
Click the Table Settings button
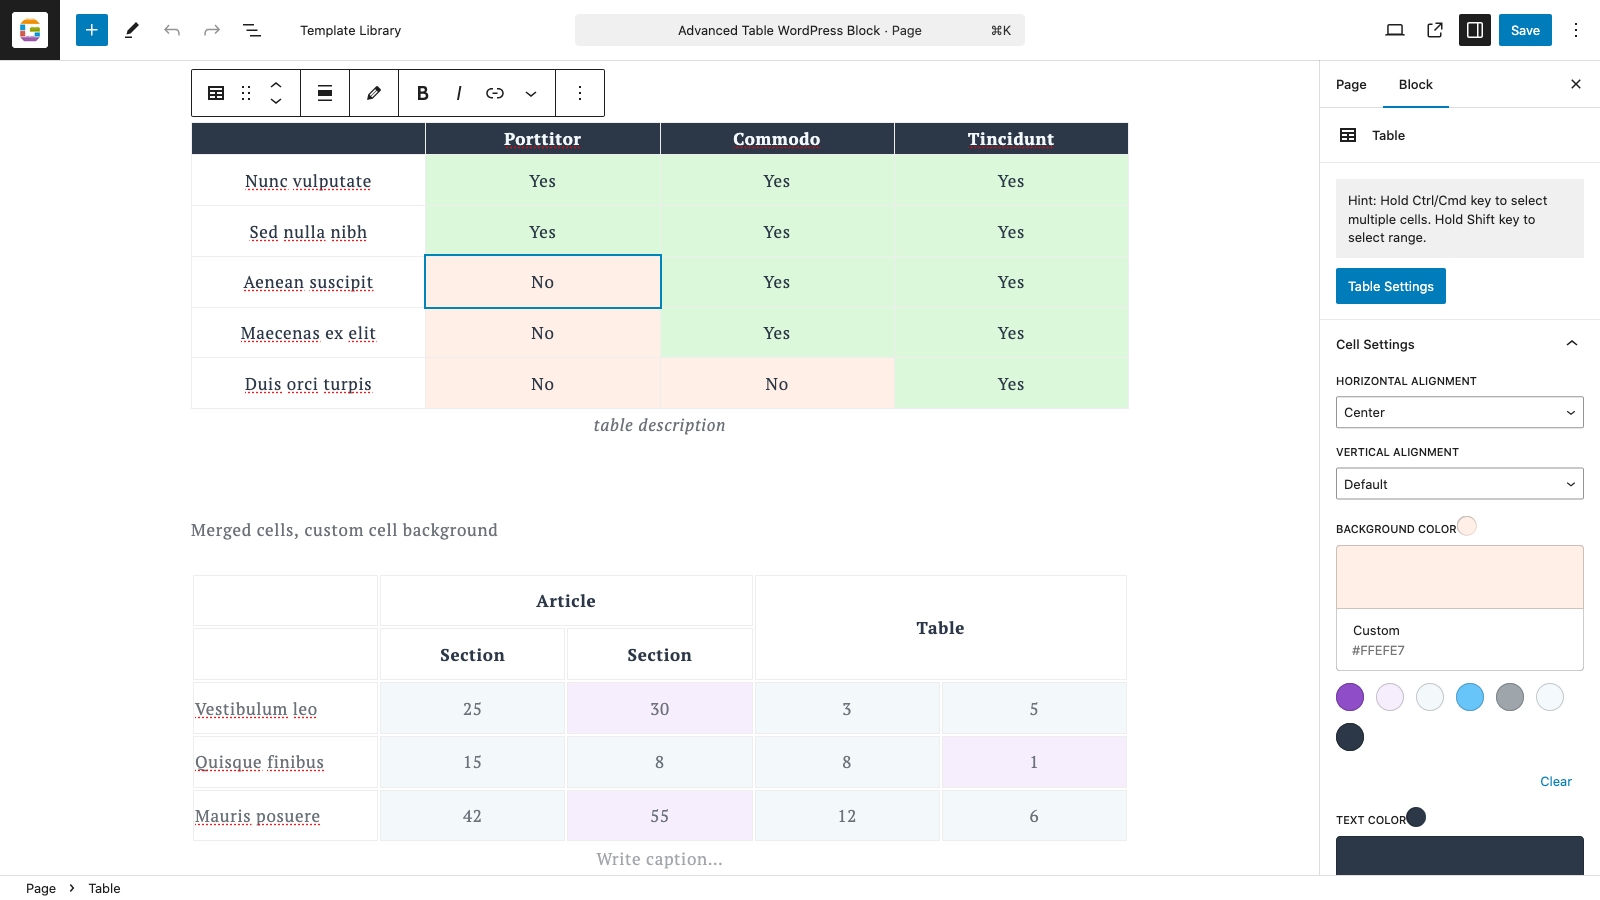click(1391, 286)
